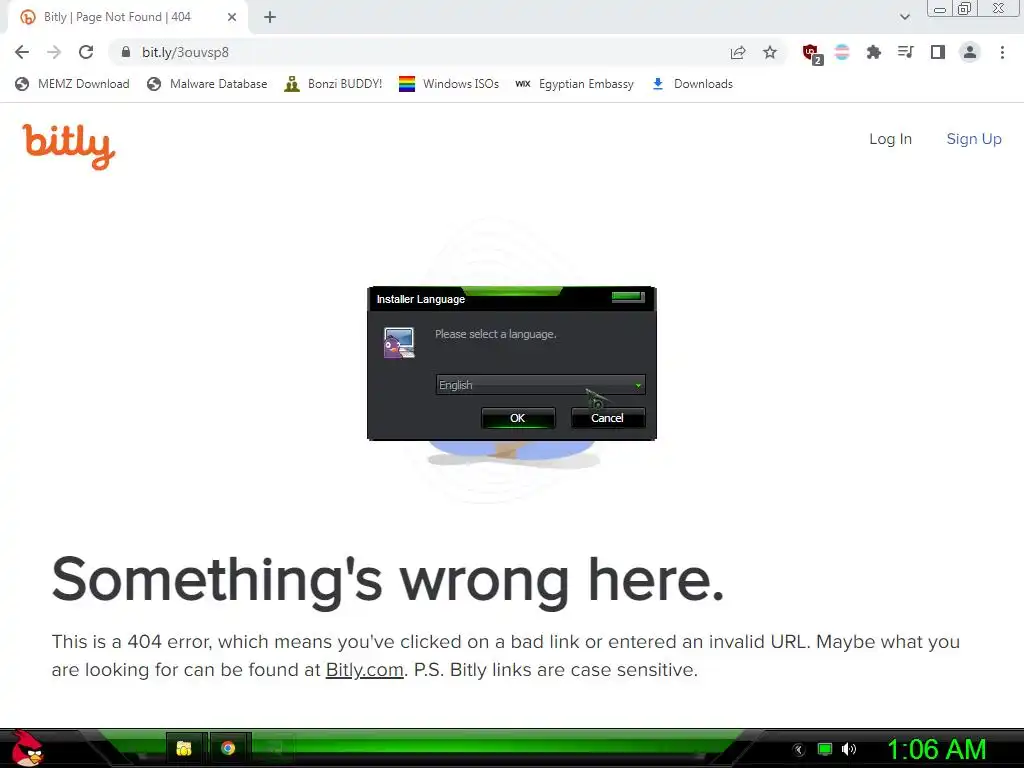Click 'Please select a language.' text
The width and height of the screenshot is (1024, 768).
[x=496, y=334]
